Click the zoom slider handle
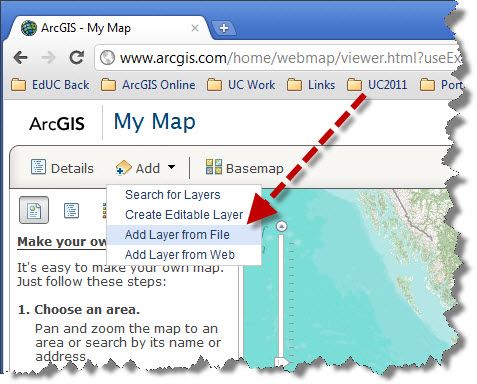Image resolution: width=477 pixels, height=384 pixels. tap(282, 362)
